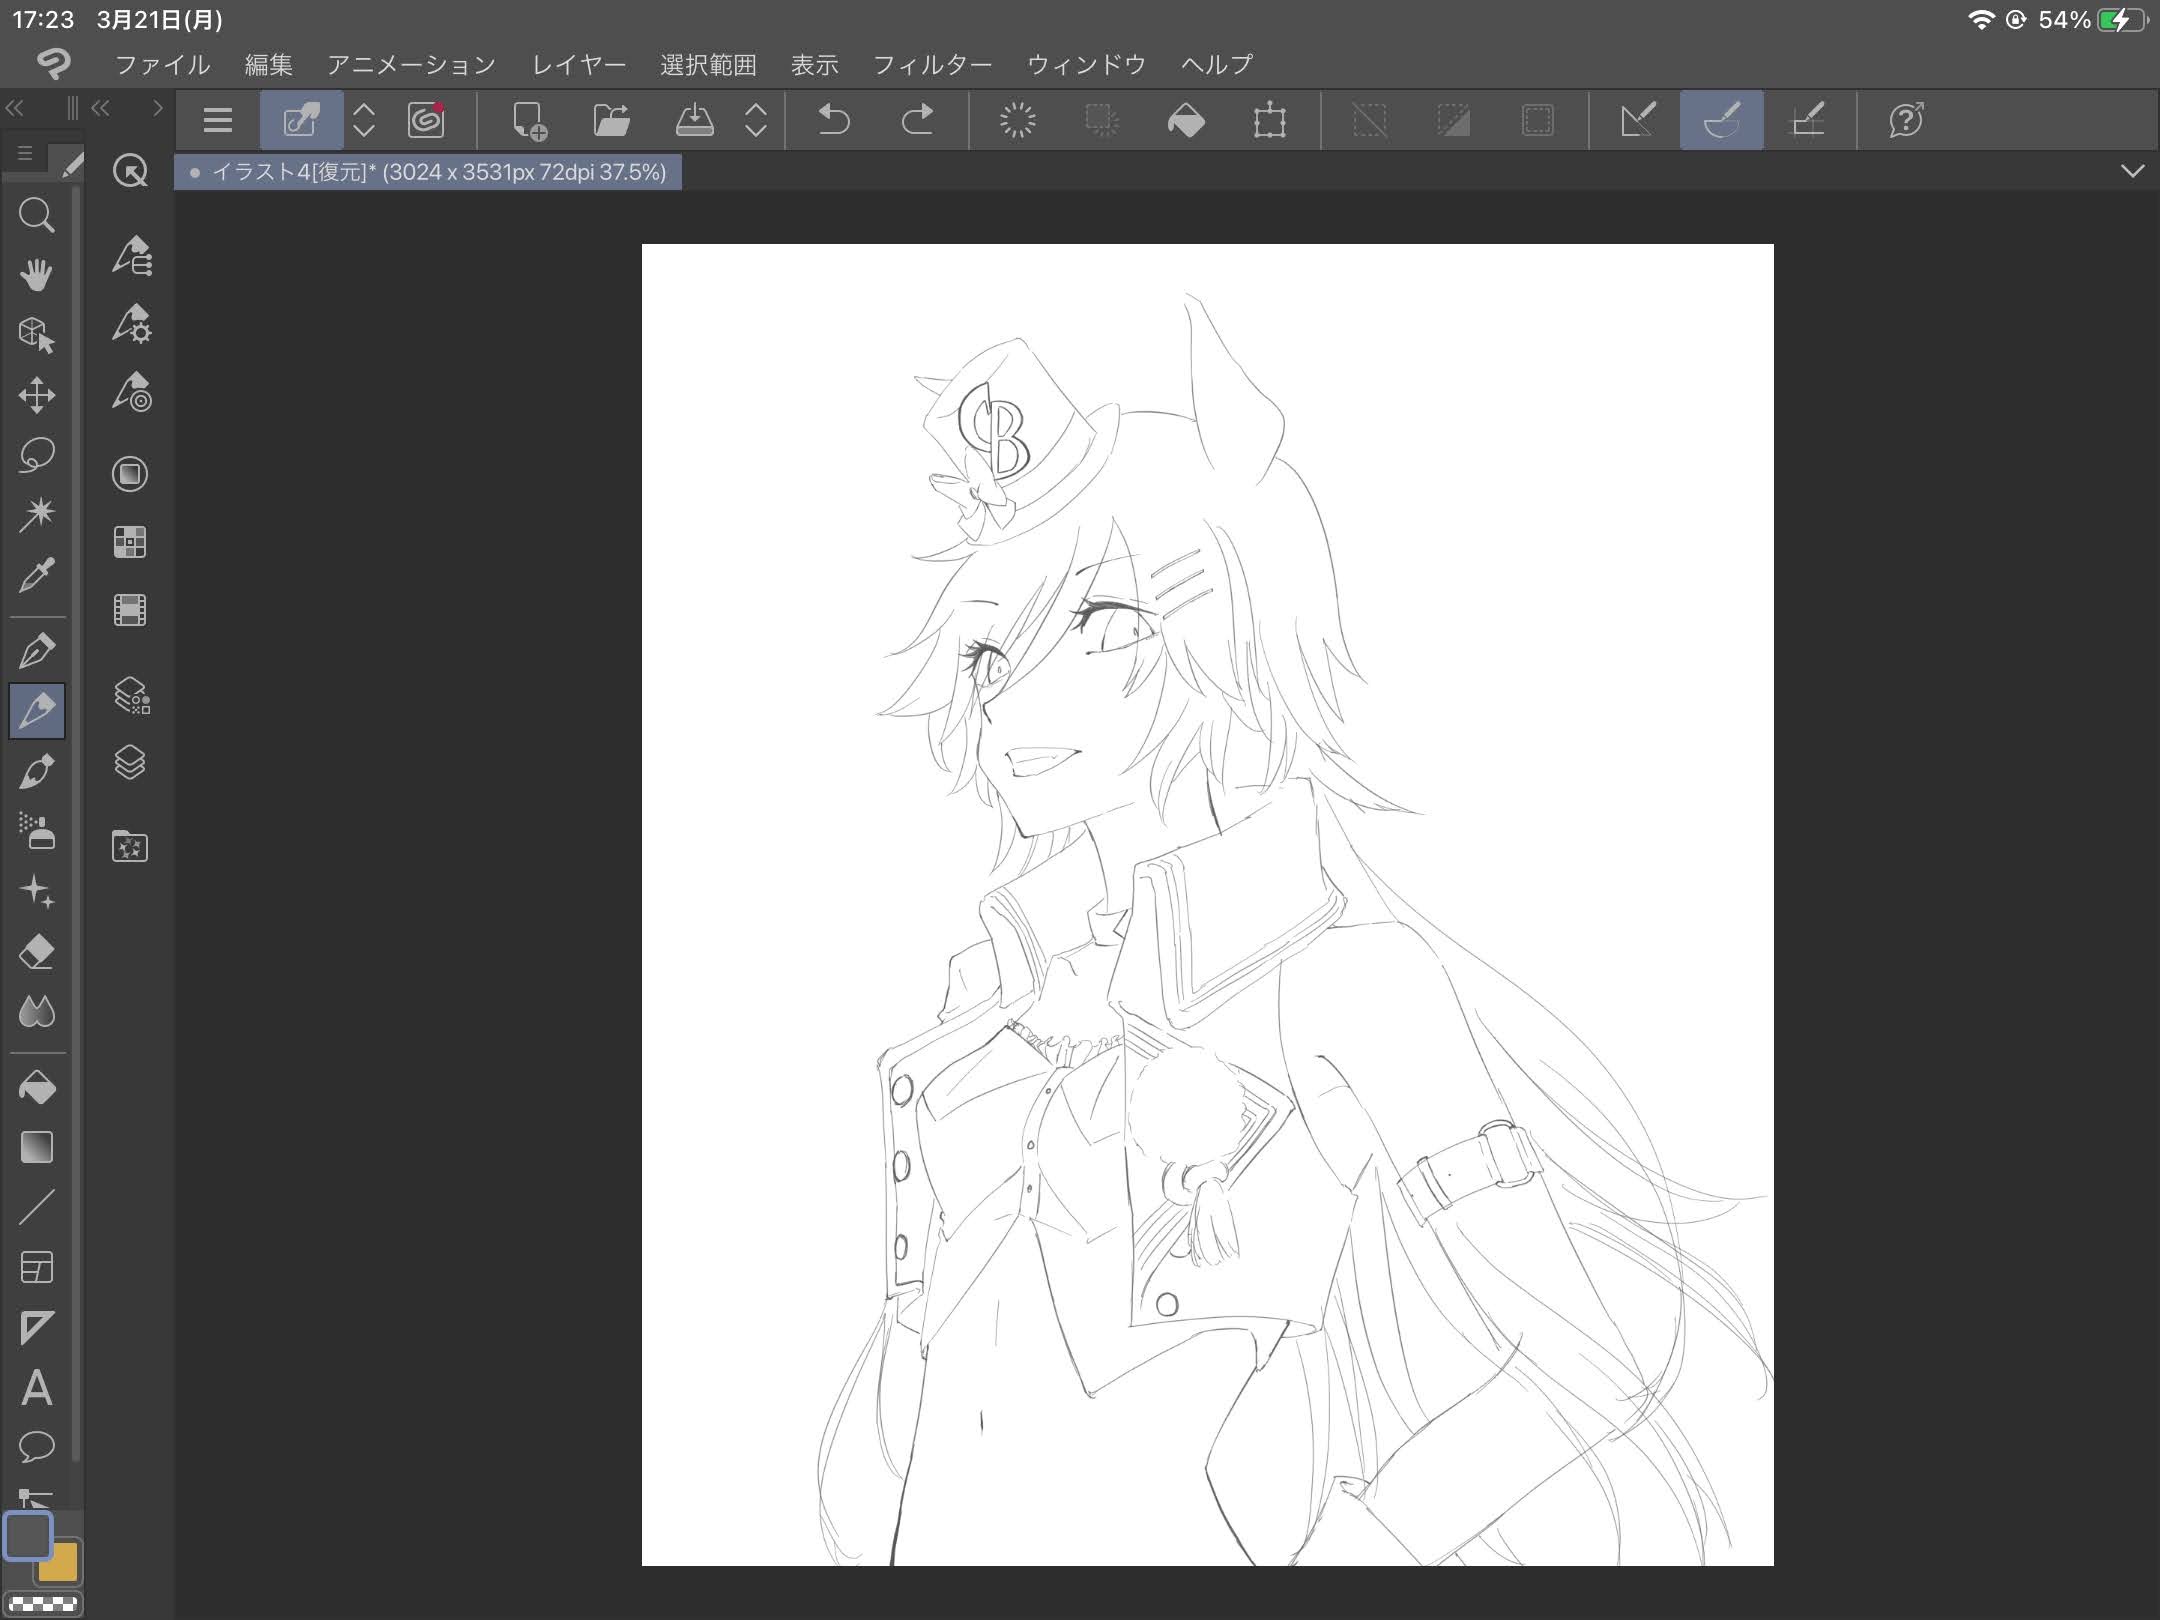Viewport: 2160px width, 1620px height.
Task: Select the Ruler tool
Action: coord(37,1328)
